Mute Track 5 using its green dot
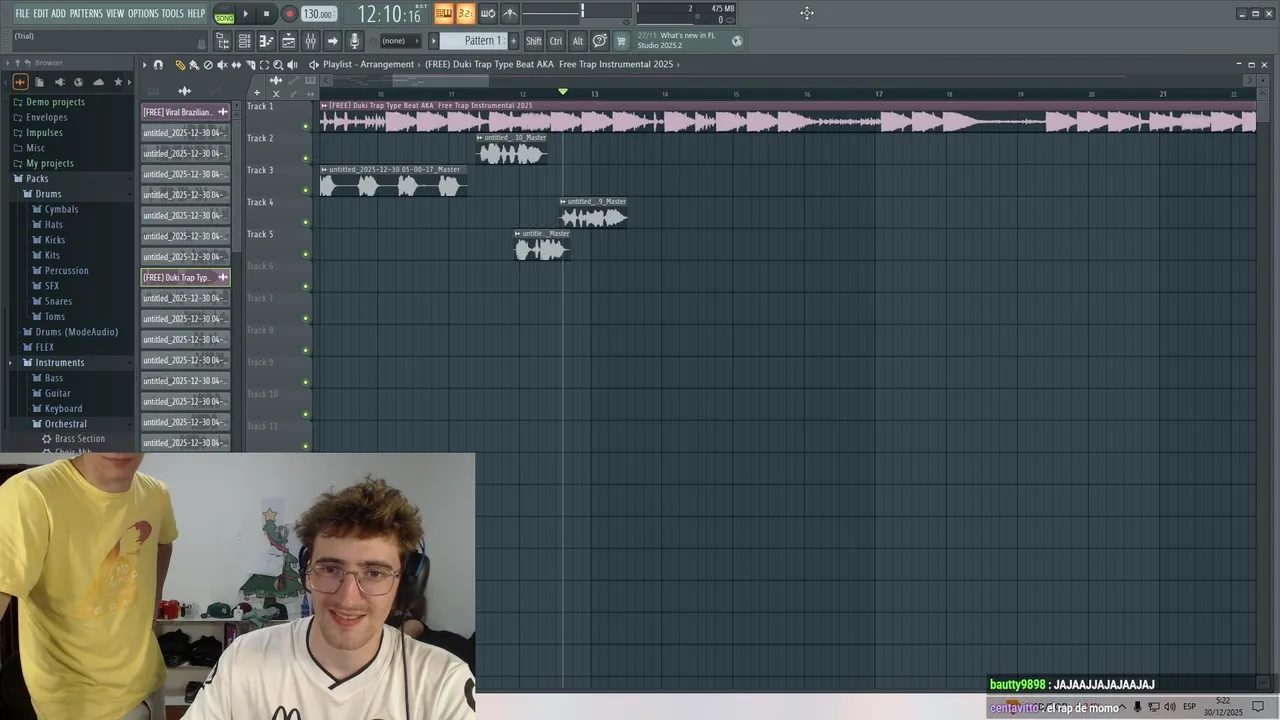Viewport: 1280px width, 720px height. click(306, 255)
